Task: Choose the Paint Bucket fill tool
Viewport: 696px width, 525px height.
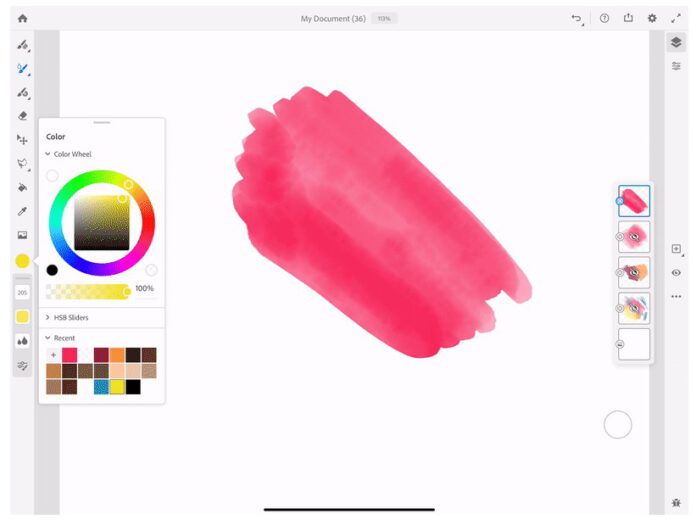Action: 22,187
